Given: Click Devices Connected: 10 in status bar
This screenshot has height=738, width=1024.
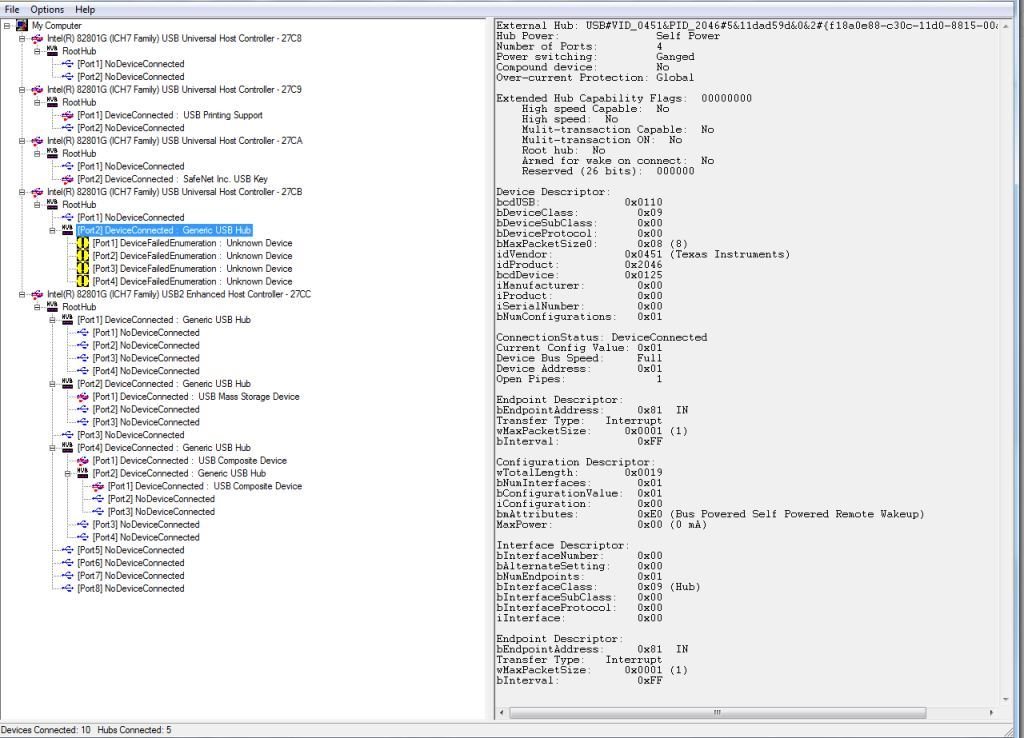Looking at the screenshot, I should 46,730.
